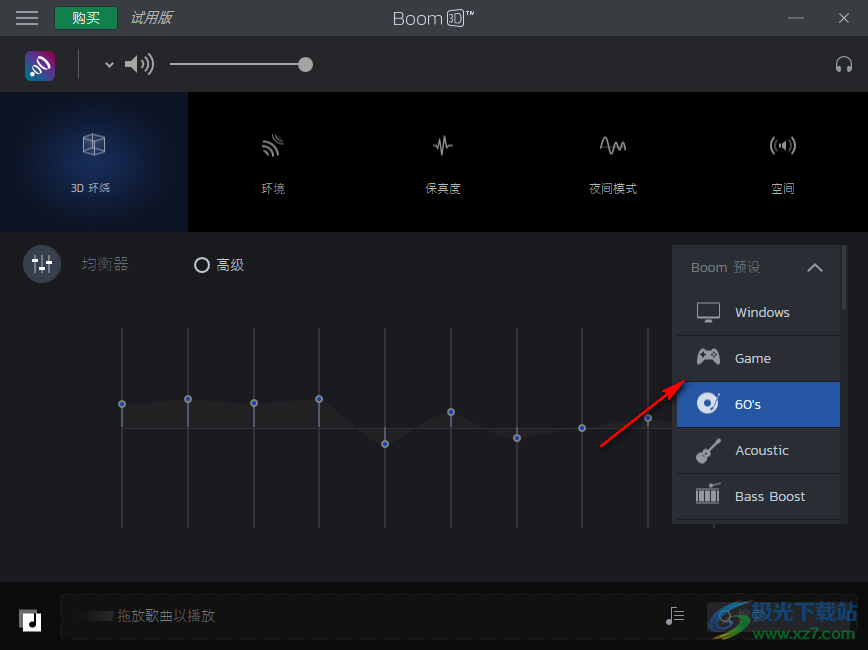Toggle the equalizer on/off button
Viewport: 868px width, 650px height.
[x=42, y=264]
